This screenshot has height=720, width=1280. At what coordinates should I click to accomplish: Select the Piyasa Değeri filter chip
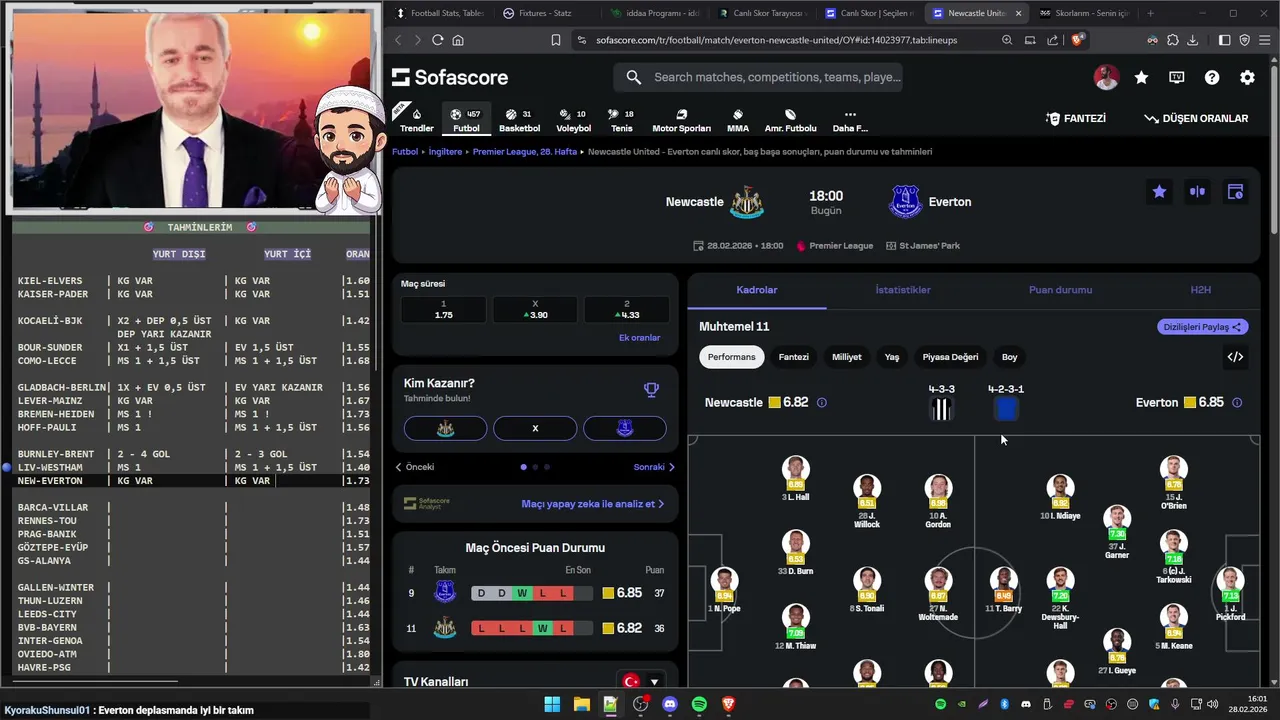pyautogui.click(x=950, y=357)
